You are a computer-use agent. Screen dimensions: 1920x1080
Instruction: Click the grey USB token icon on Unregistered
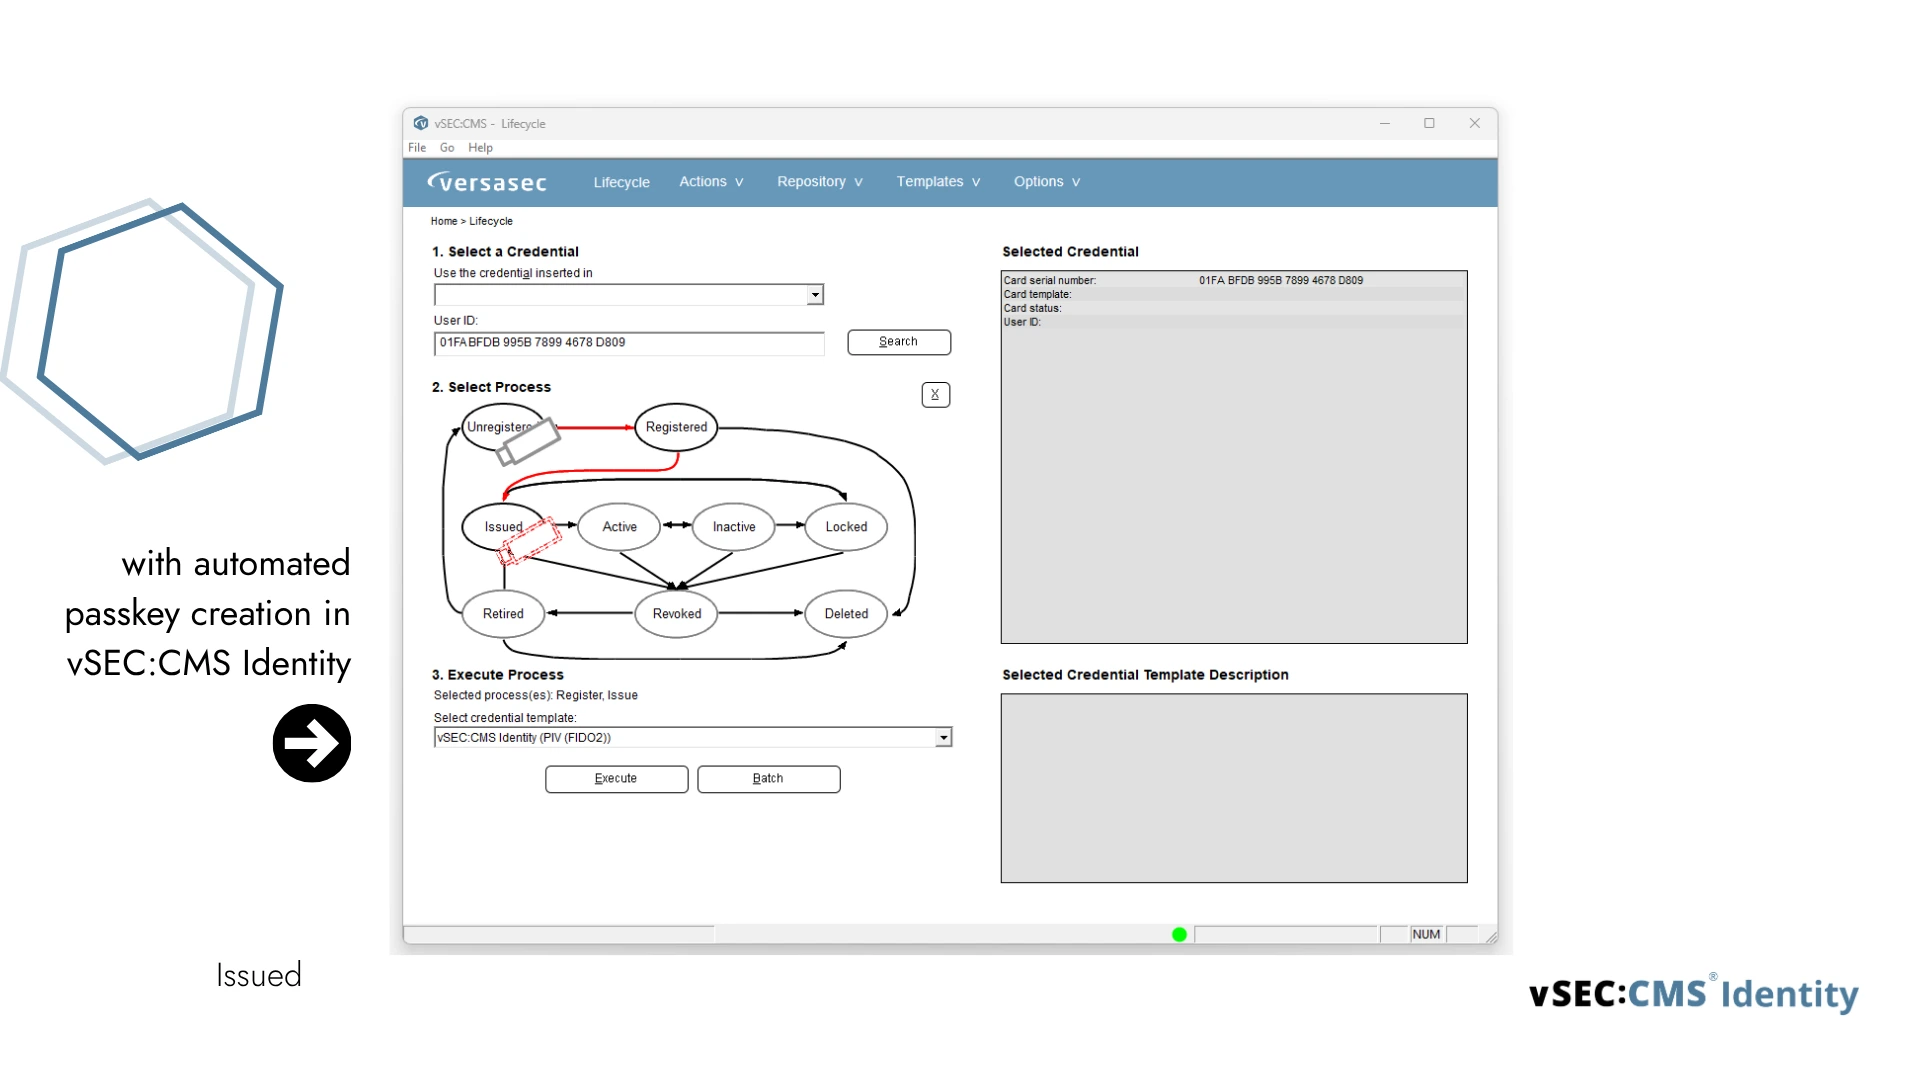[527, 443]
